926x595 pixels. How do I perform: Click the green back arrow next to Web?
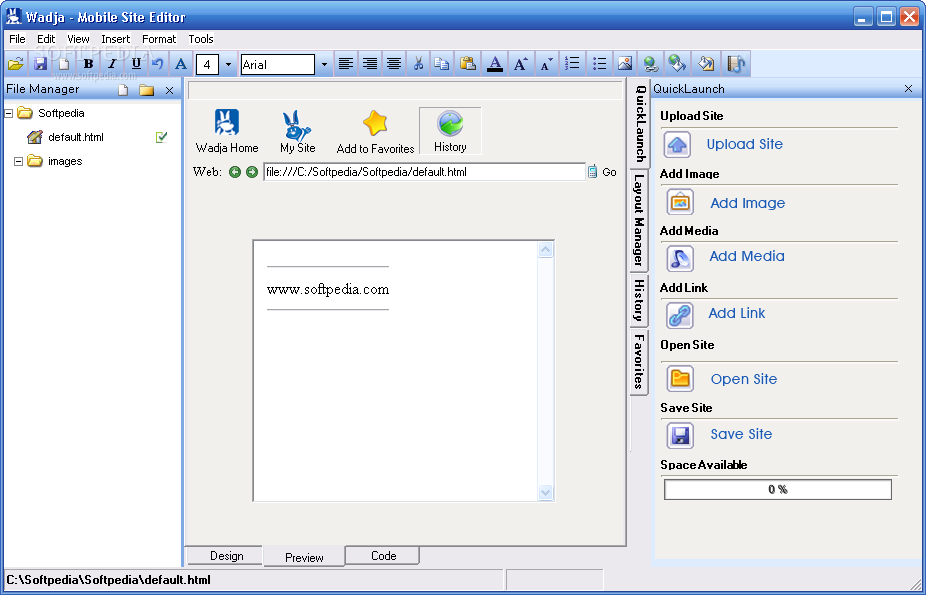(235, 172)
